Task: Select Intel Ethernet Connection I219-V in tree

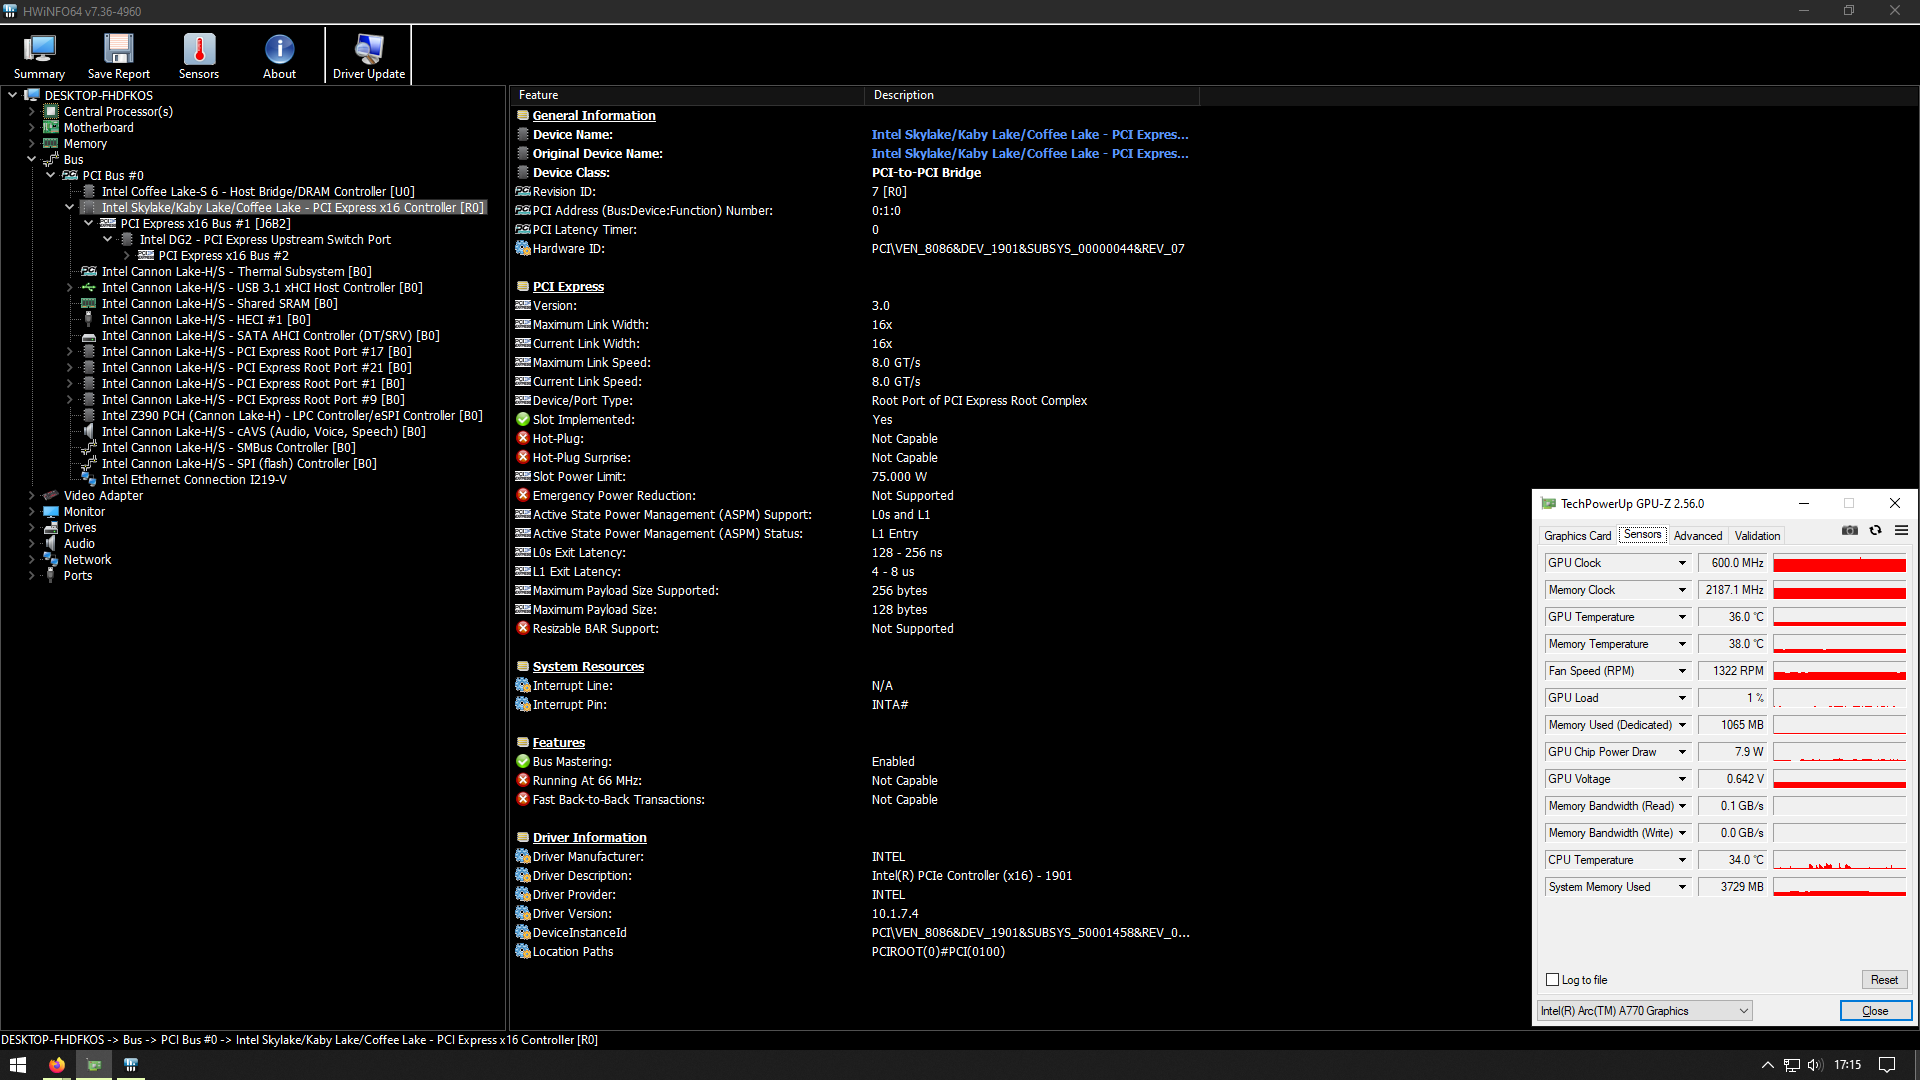Action: tap(193, 479)
